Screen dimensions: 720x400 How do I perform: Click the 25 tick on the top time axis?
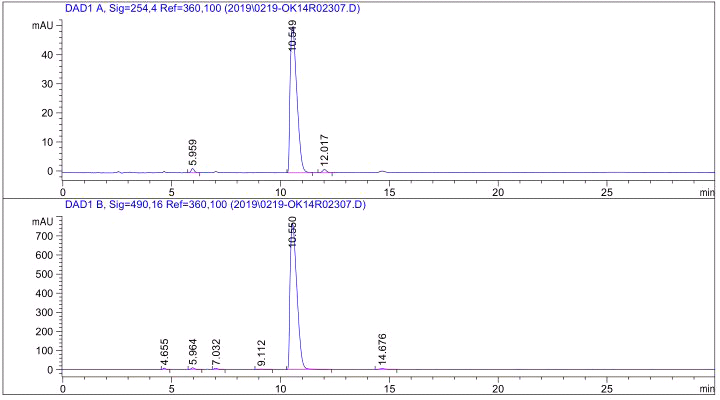(607, 192)
